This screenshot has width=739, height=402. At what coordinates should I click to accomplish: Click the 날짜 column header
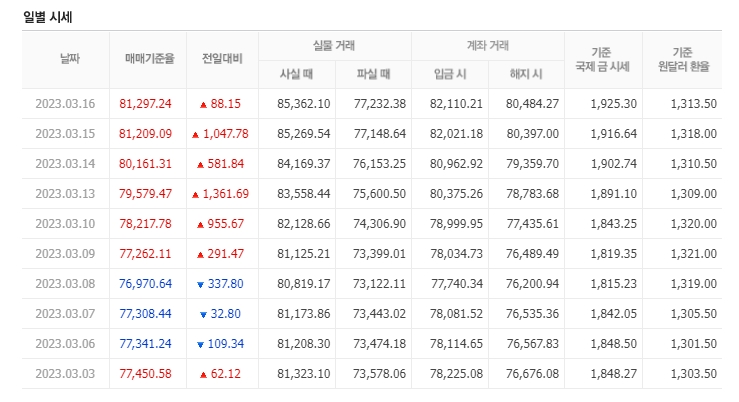tap(70, 58)
